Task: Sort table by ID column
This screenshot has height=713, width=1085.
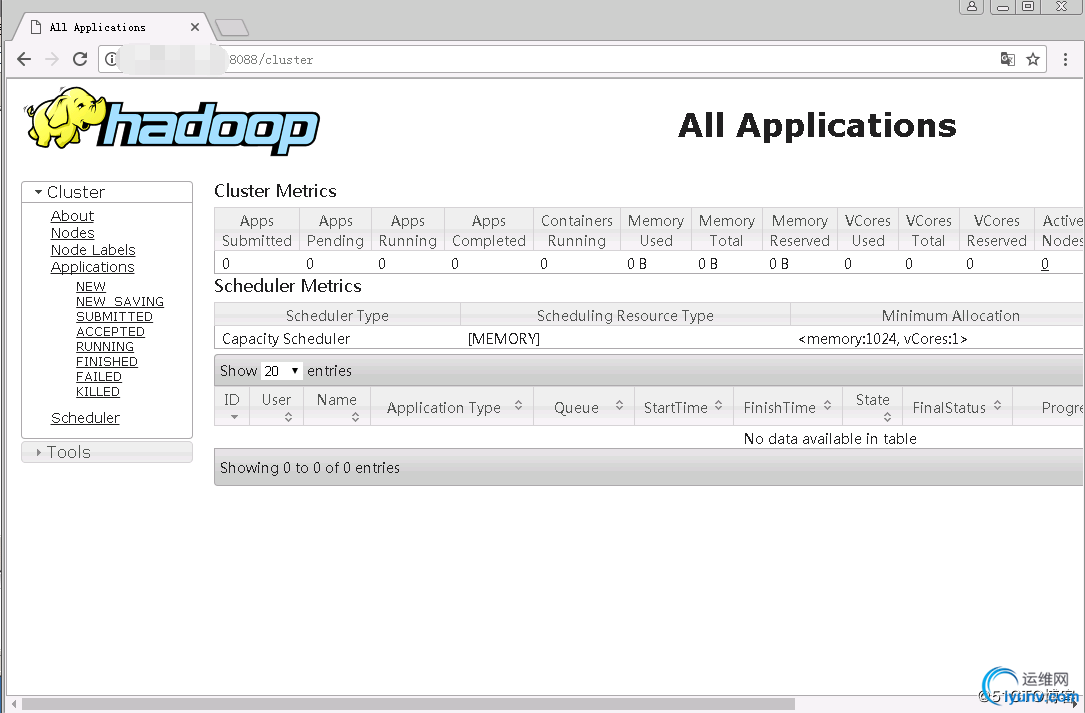Action: point(232,406)
